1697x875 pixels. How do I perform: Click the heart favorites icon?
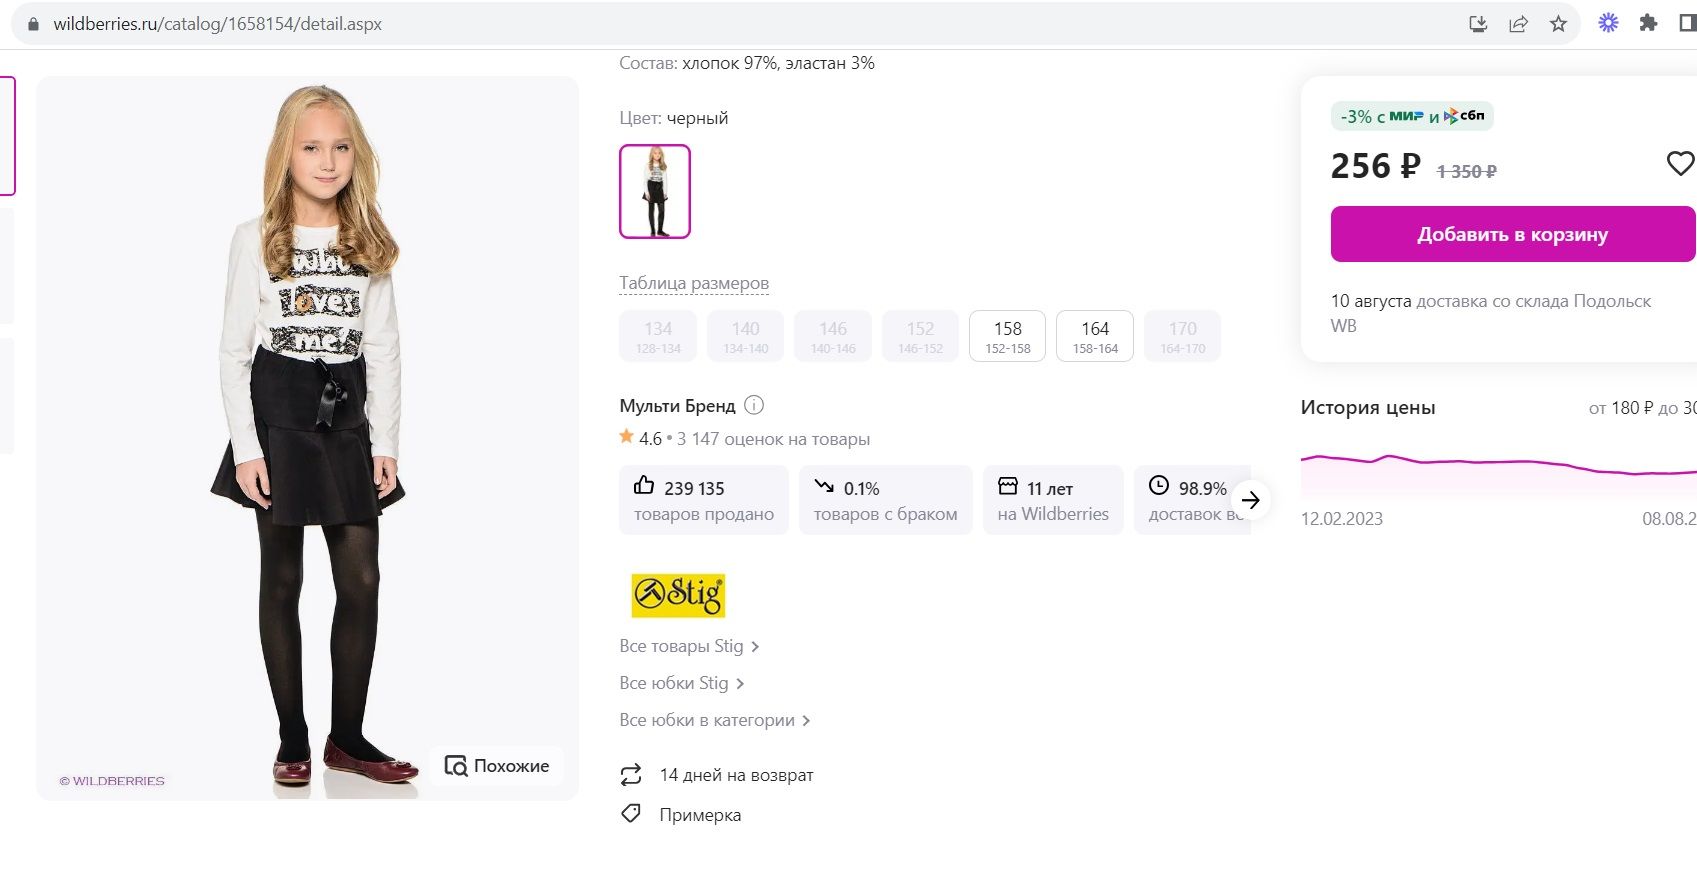tap(1680, 163)
